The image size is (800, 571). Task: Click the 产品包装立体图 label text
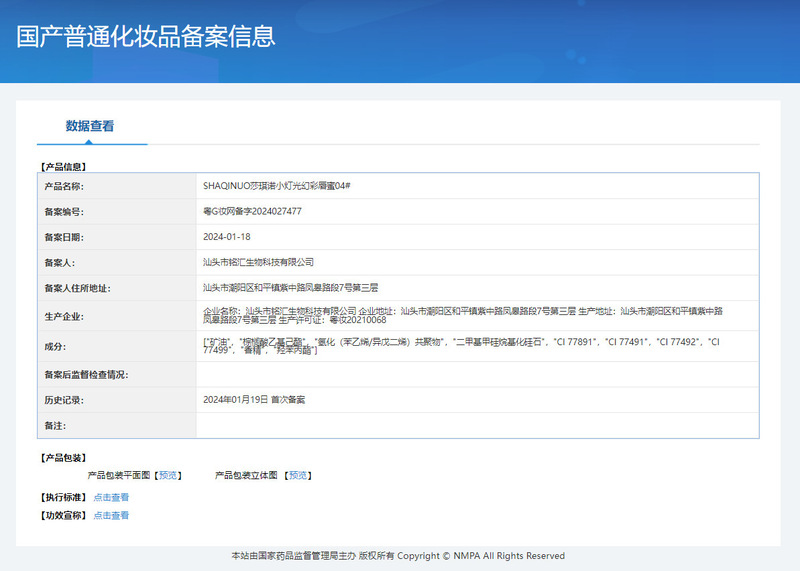(x=246, y=475)
